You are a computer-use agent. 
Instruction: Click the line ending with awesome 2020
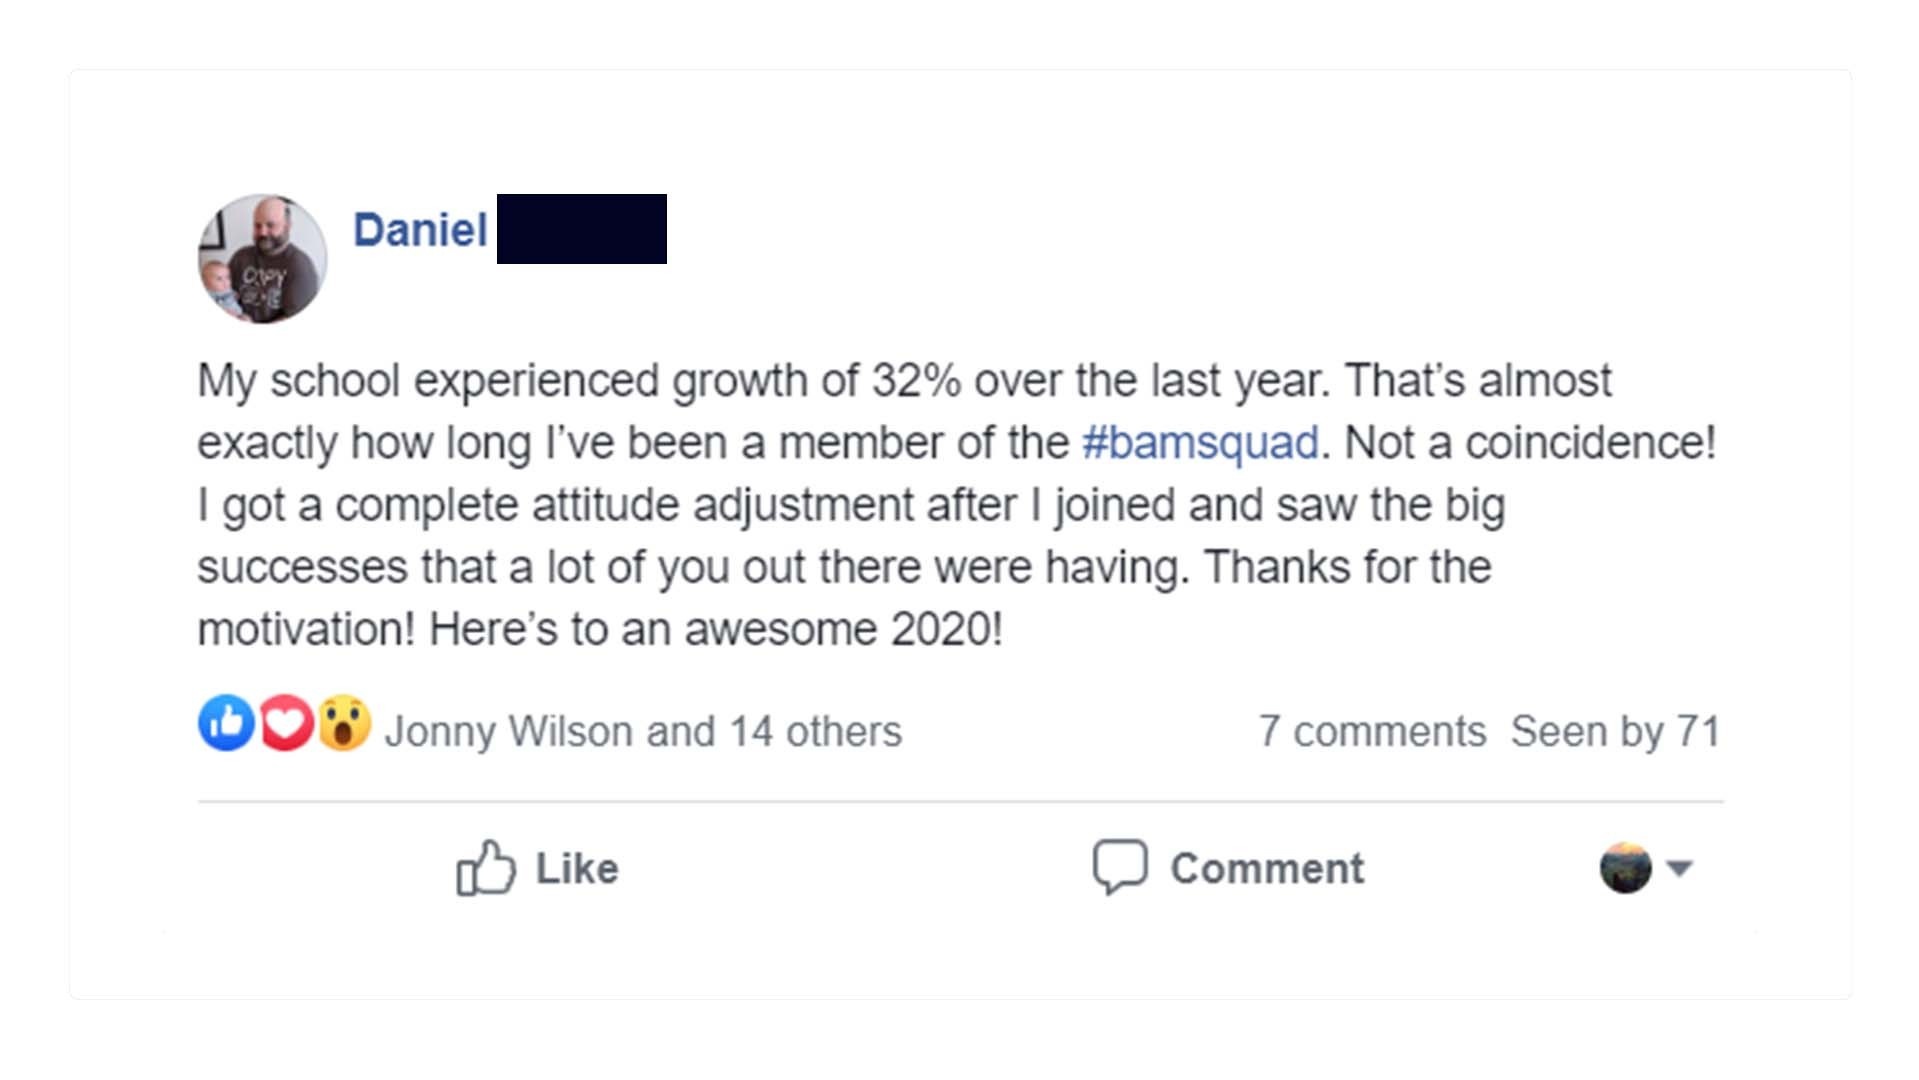pyautogui.click(x=600, y=630)
